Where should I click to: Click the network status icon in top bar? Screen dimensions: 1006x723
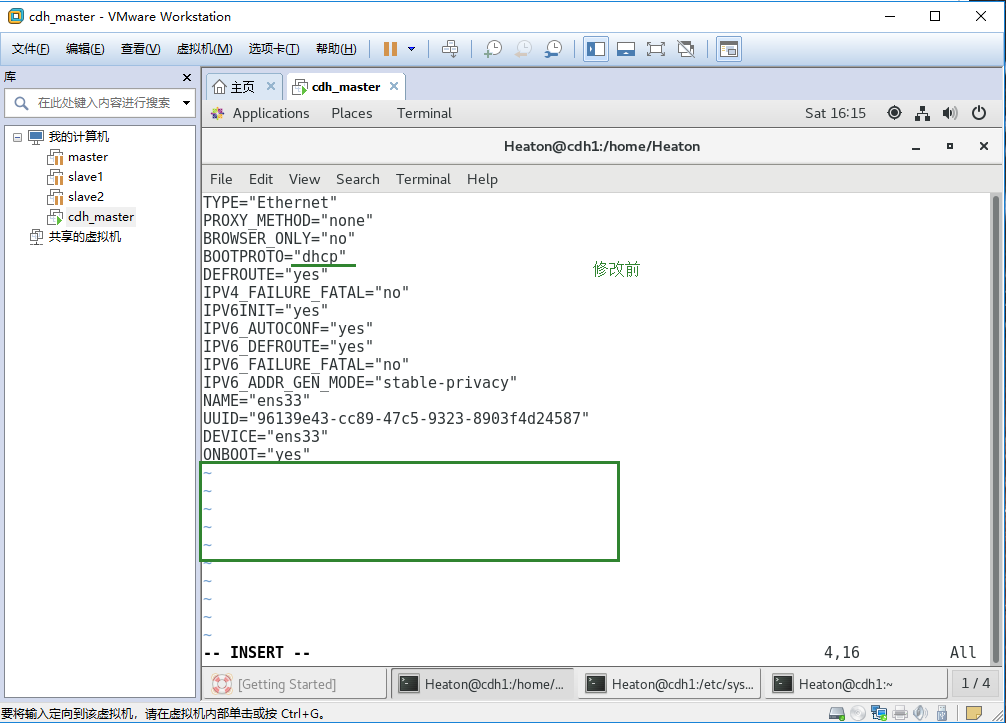click(x=923, y=114)
